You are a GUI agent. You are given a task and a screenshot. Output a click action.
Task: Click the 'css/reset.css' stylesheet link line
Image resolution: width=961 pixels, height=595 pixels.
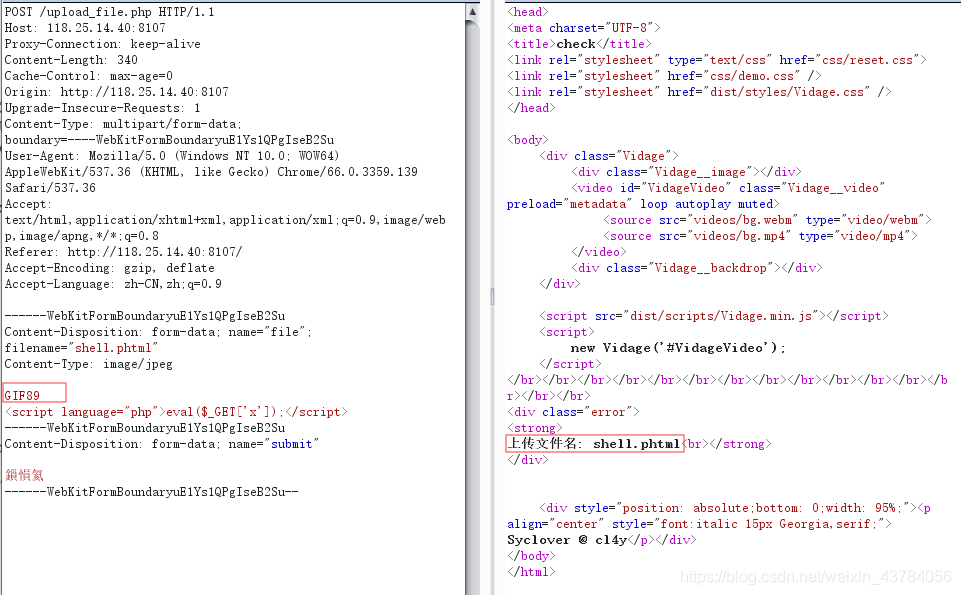tap(716, 59)
